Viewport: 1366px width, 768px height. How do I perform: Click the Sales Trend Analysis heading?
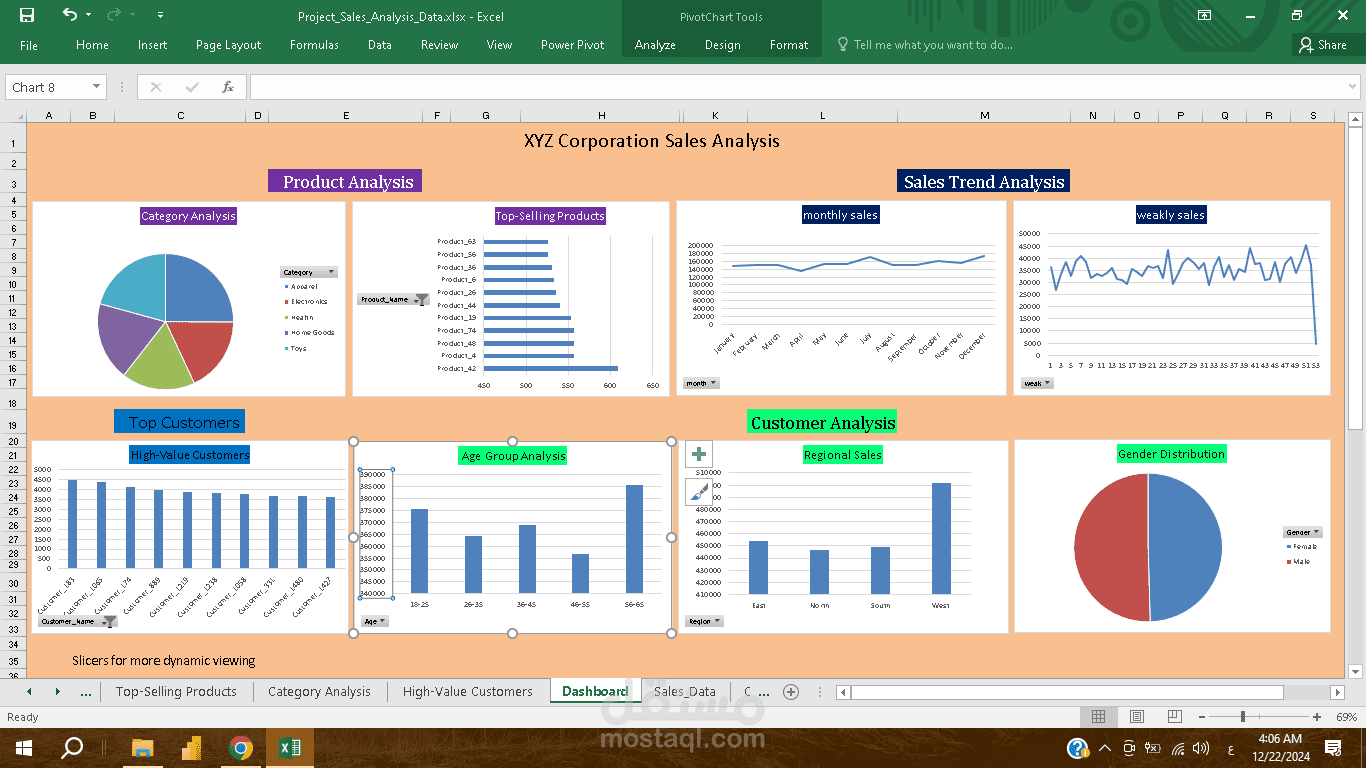(x=984, y=181)
